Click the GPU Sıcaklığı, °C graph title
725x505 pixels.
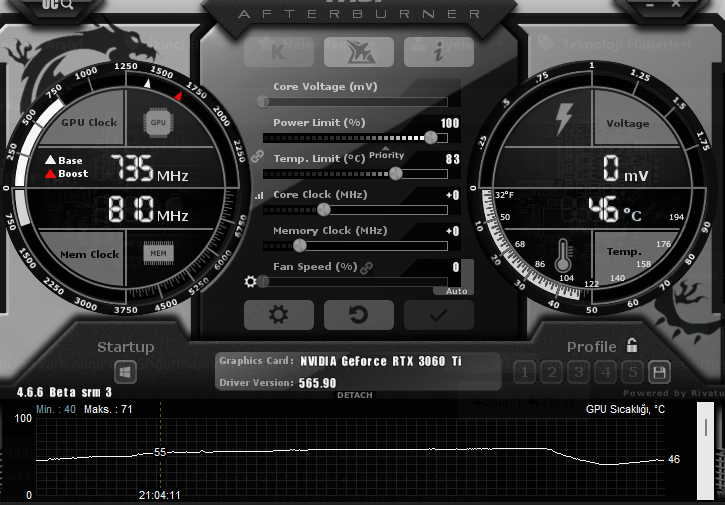pyautogui.click(x=625, y=409)
